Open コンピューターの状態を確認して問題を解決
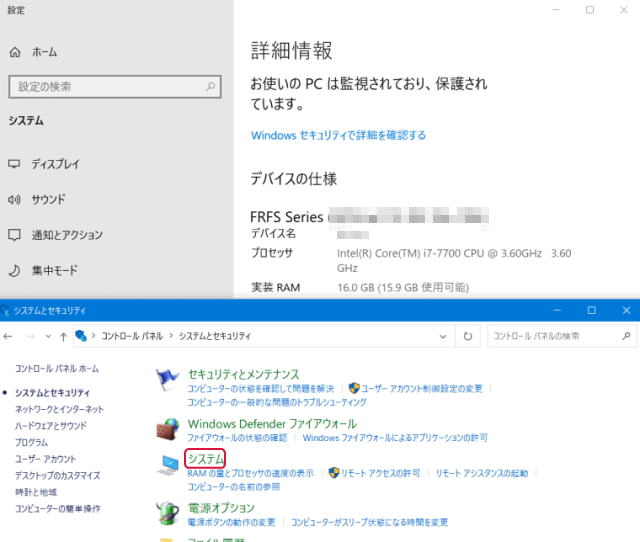The width and height of the screenshot is (640, 542). 260,389
